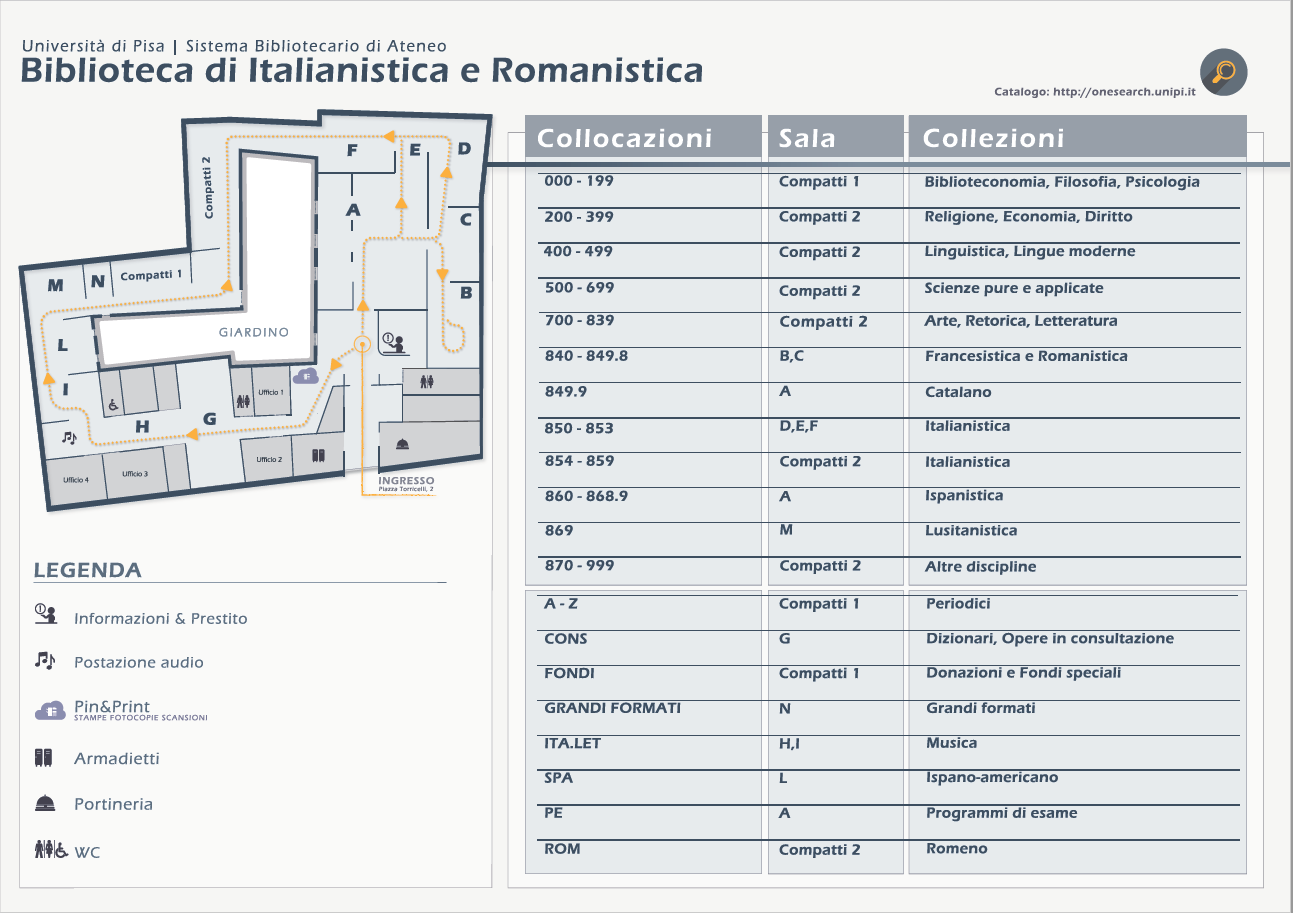Click the WC icon in the legend
This screenshot has width=1293, height=913.
coord(51,850)
